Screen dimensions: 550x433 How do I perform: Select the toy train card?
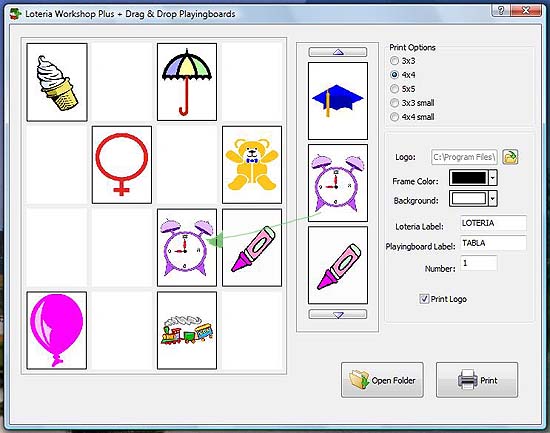187,330
